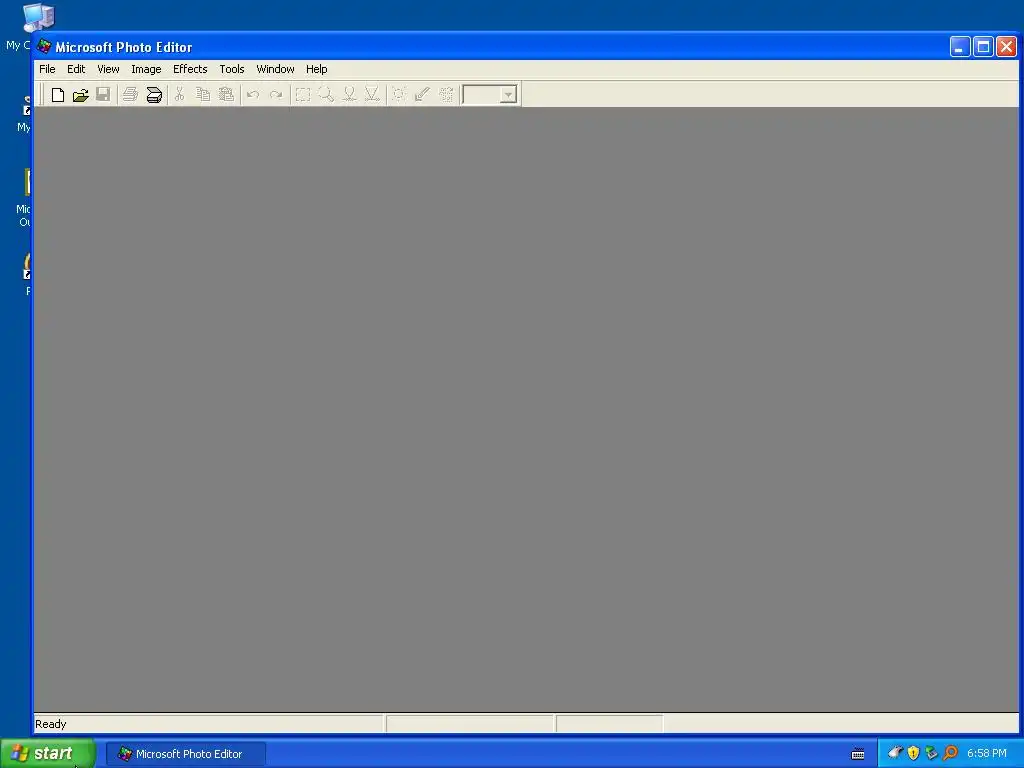1024x768 pixels.
Task: Open the Image menu
Action: pos(146,69)
